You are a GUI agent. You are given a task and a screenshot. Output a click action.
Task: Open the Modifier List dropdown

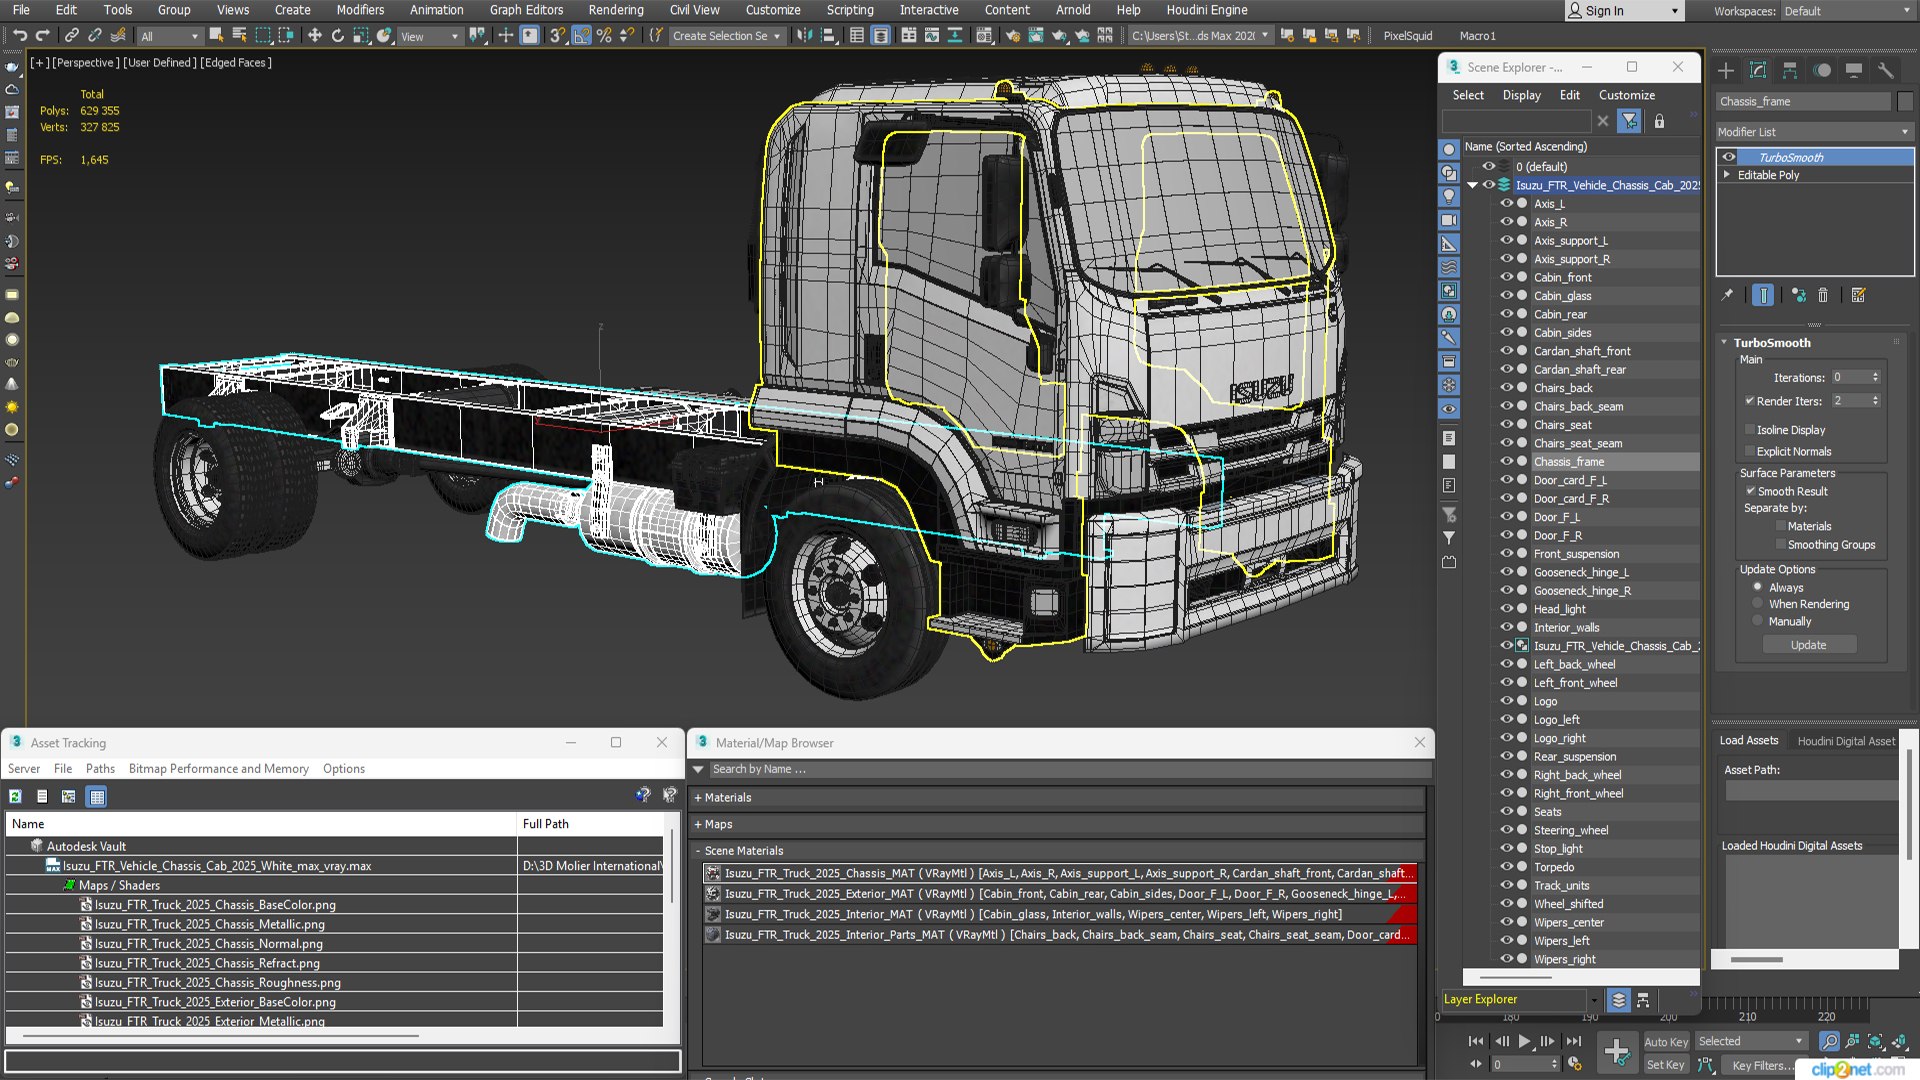tap(1813, 132)
